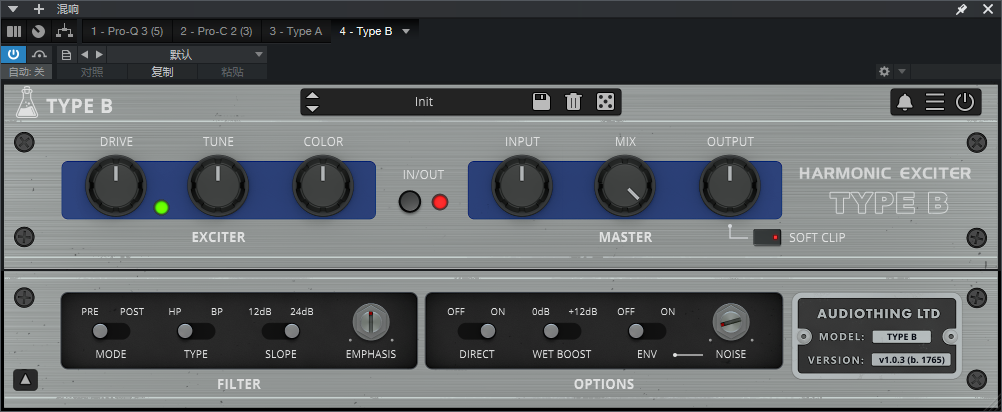Click the EMPHASIS rotary selector

point(371,322)
